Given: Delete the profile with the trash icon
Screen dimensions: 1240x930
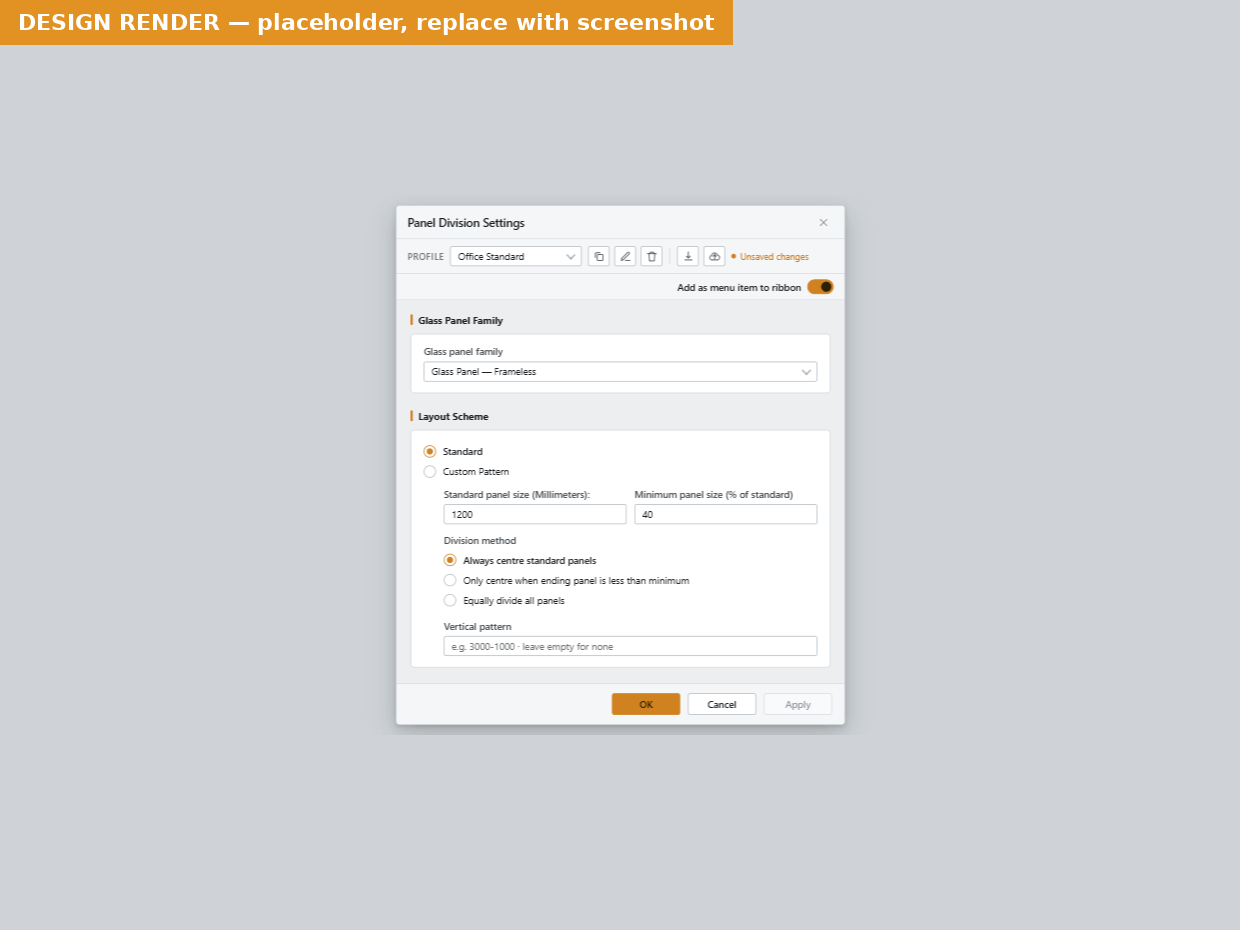Looking at the screenshot, I should click(x=652, y=257).
